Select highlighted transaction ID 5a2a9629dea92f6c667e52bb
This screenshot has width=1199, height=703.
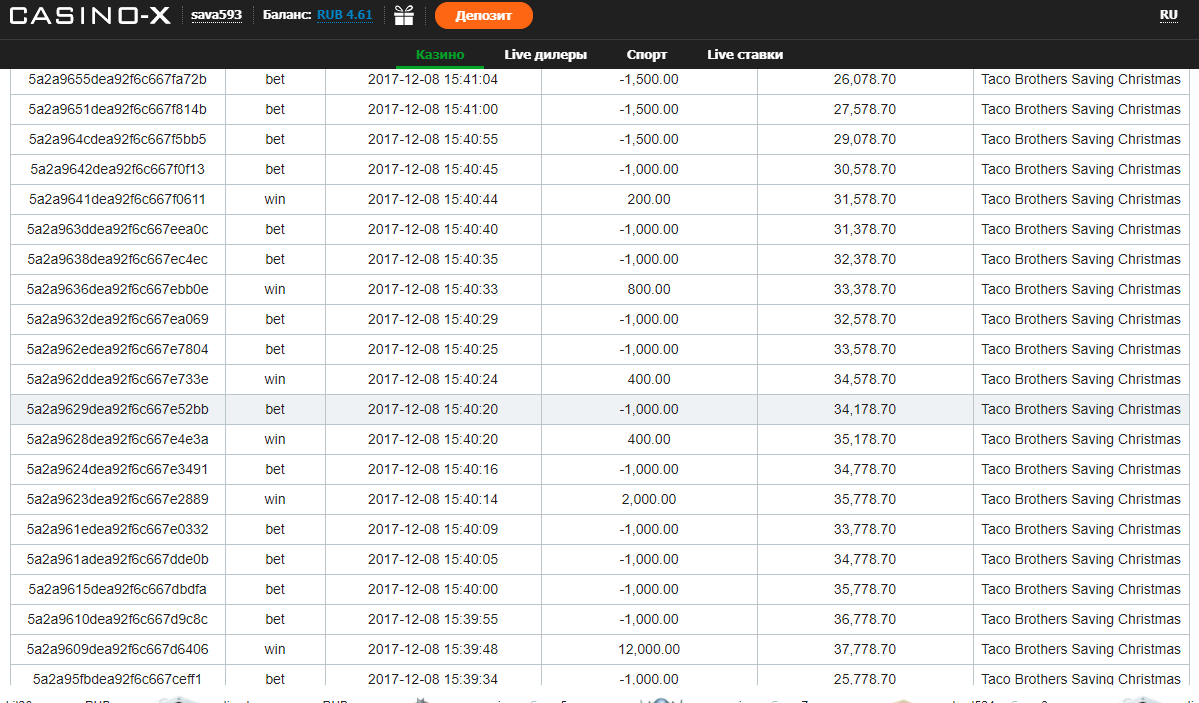pyautogui.click(x=118, y=409)
